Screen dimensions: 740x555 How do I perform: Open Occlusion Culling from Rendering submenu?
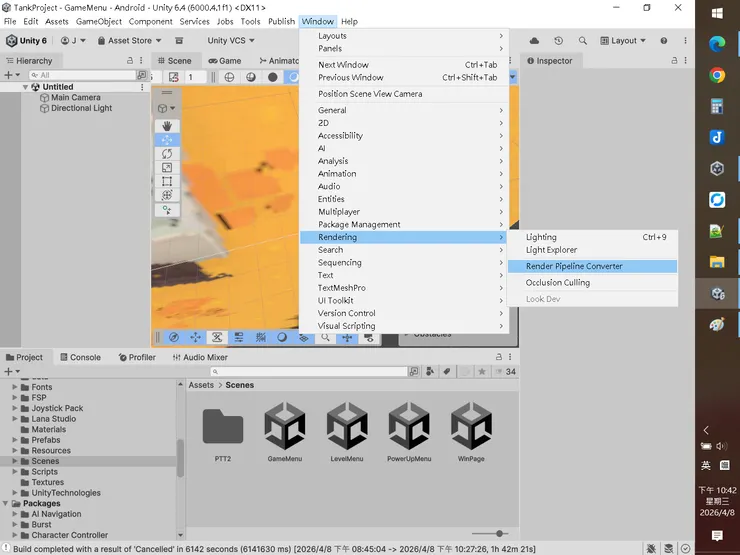tap(557, 283)
